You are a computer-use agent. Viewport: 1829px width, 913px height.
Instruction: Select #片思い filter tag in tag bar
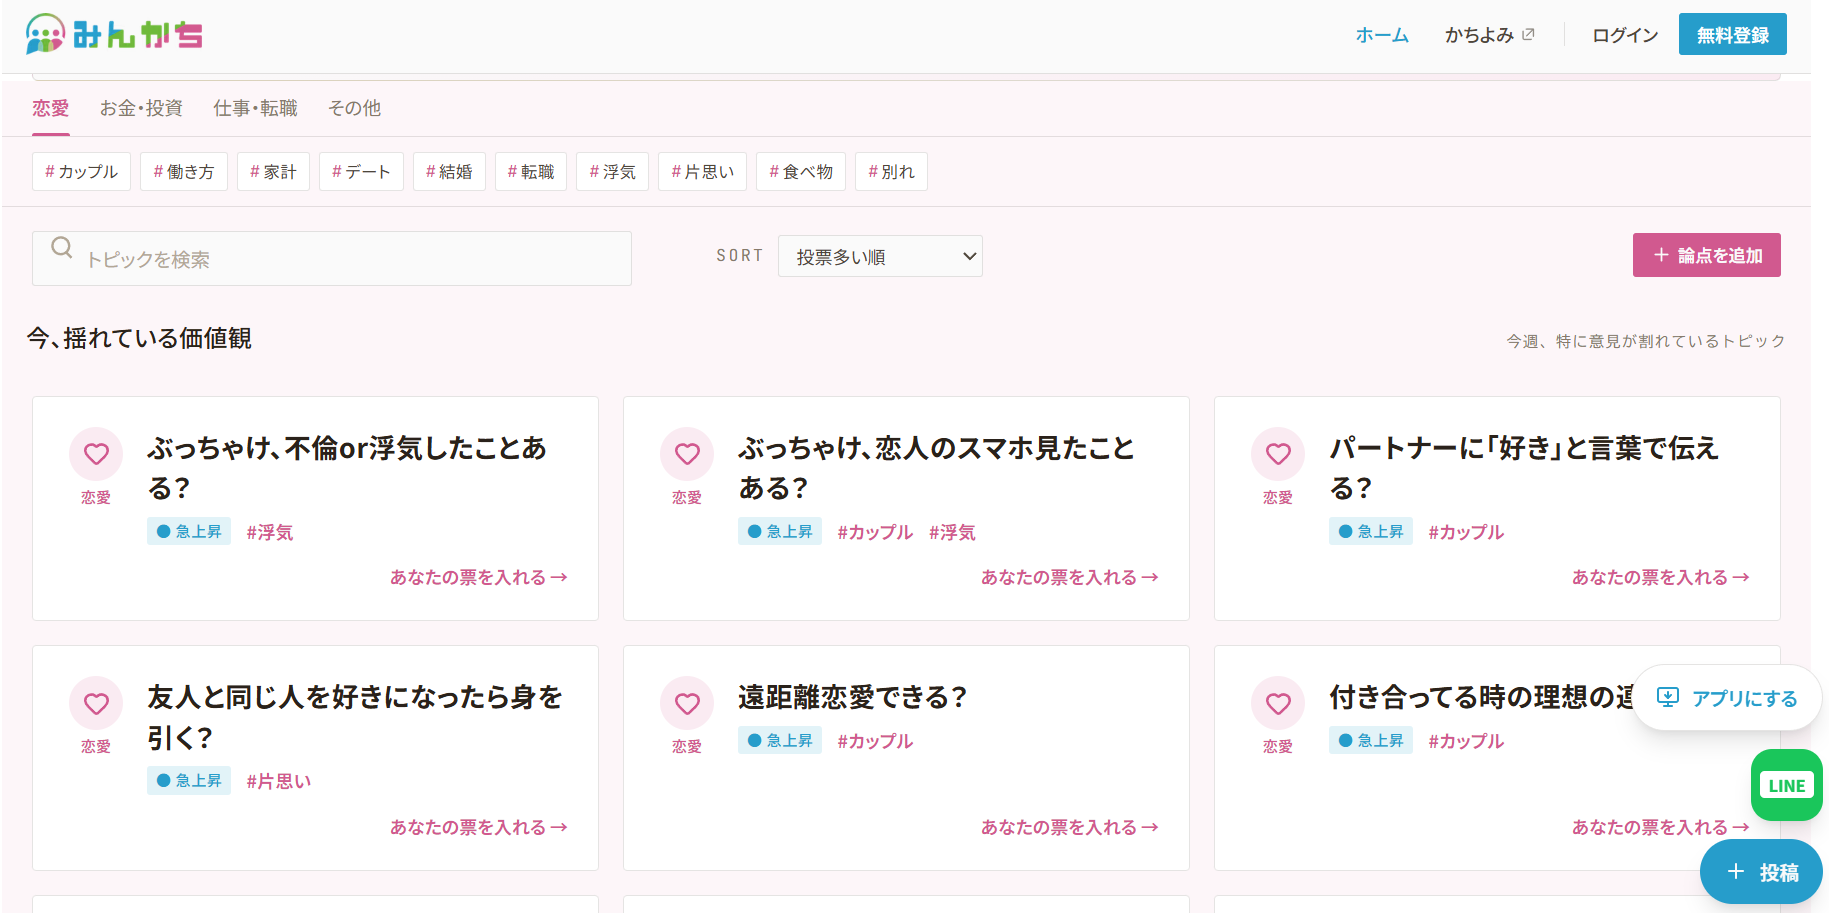702,172
